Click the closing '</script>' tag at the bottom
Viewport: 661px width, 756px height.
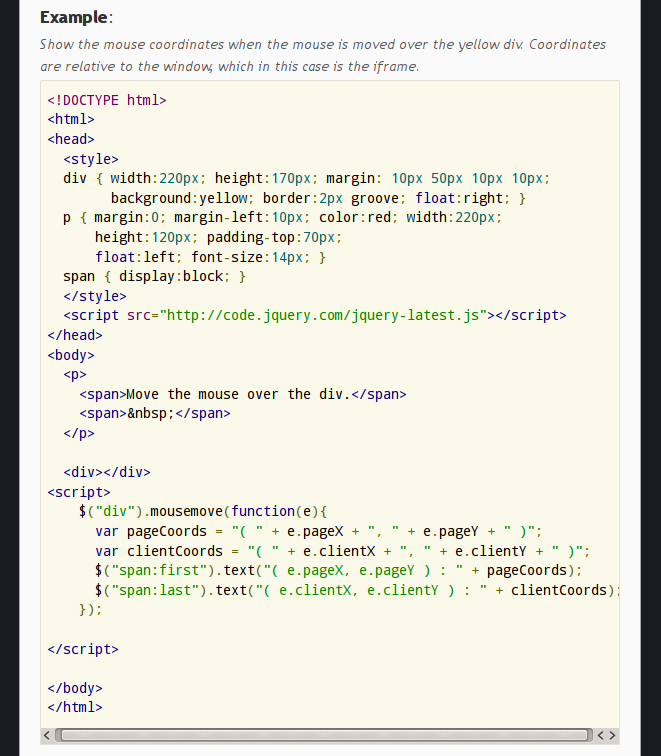pyautogui.click(x=83, y=649)
